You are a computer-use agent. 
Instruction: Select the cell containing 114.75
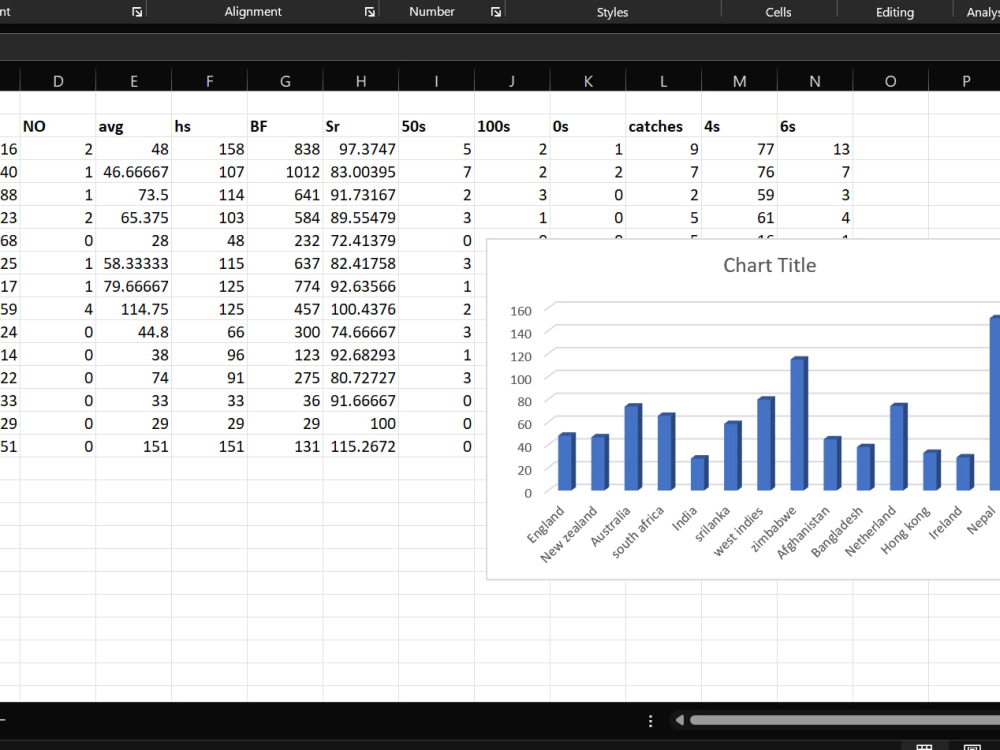[133, 309]
